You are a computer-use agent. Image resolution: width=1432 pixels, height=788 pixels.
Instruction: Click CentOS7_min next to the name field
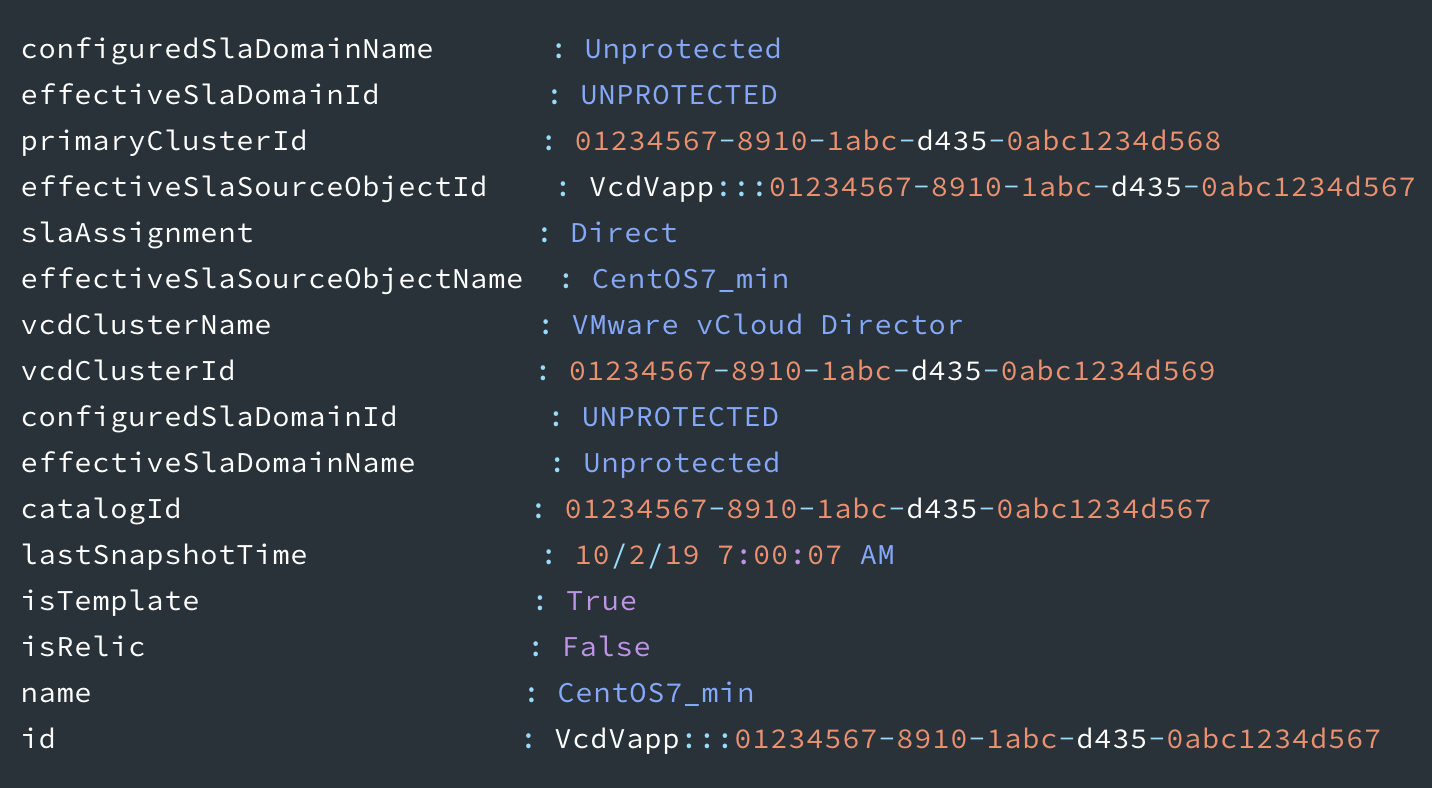(656, 693)
